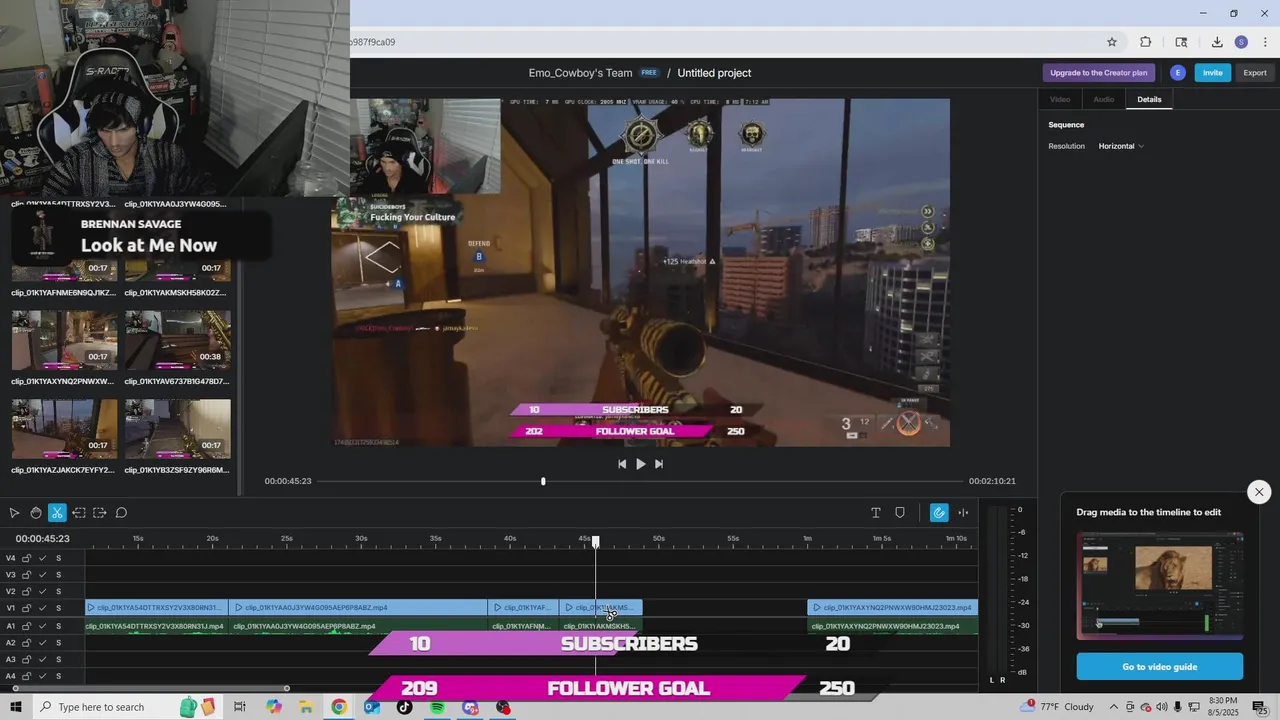Activate the scissors cut tool
Screen dimensions: 1280x720
tap(57, 513)
